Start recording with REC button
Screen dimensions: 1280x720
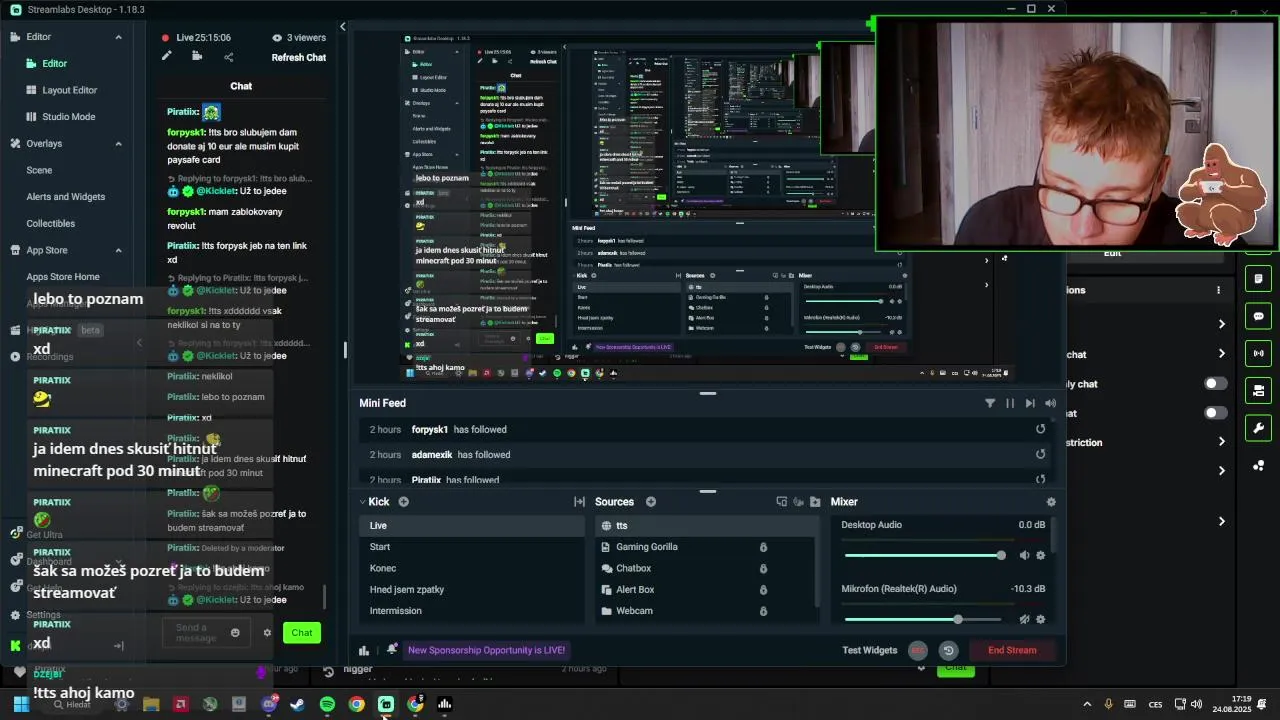(918, 651)
